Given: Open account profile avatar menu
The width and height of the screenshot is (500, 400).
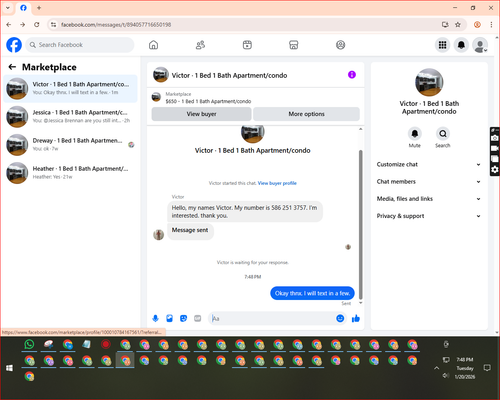Looking at the screenshot, I should click(x=480, y=45).
